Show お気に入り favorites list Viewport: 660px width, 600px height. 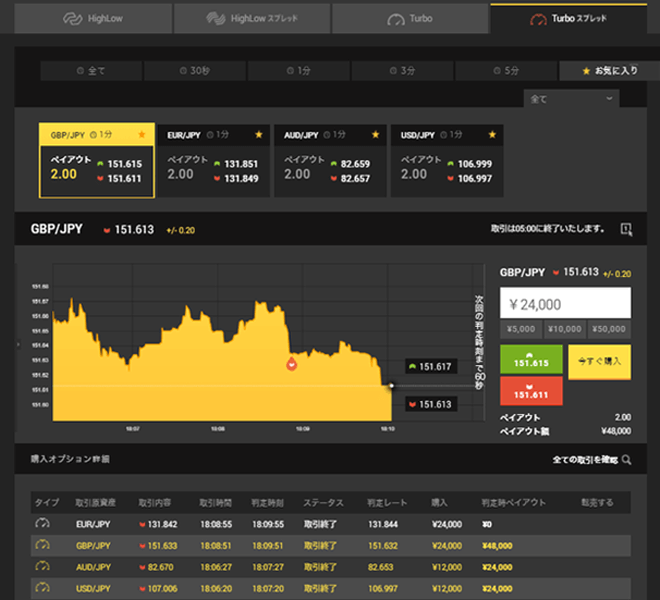coord(609,71)
